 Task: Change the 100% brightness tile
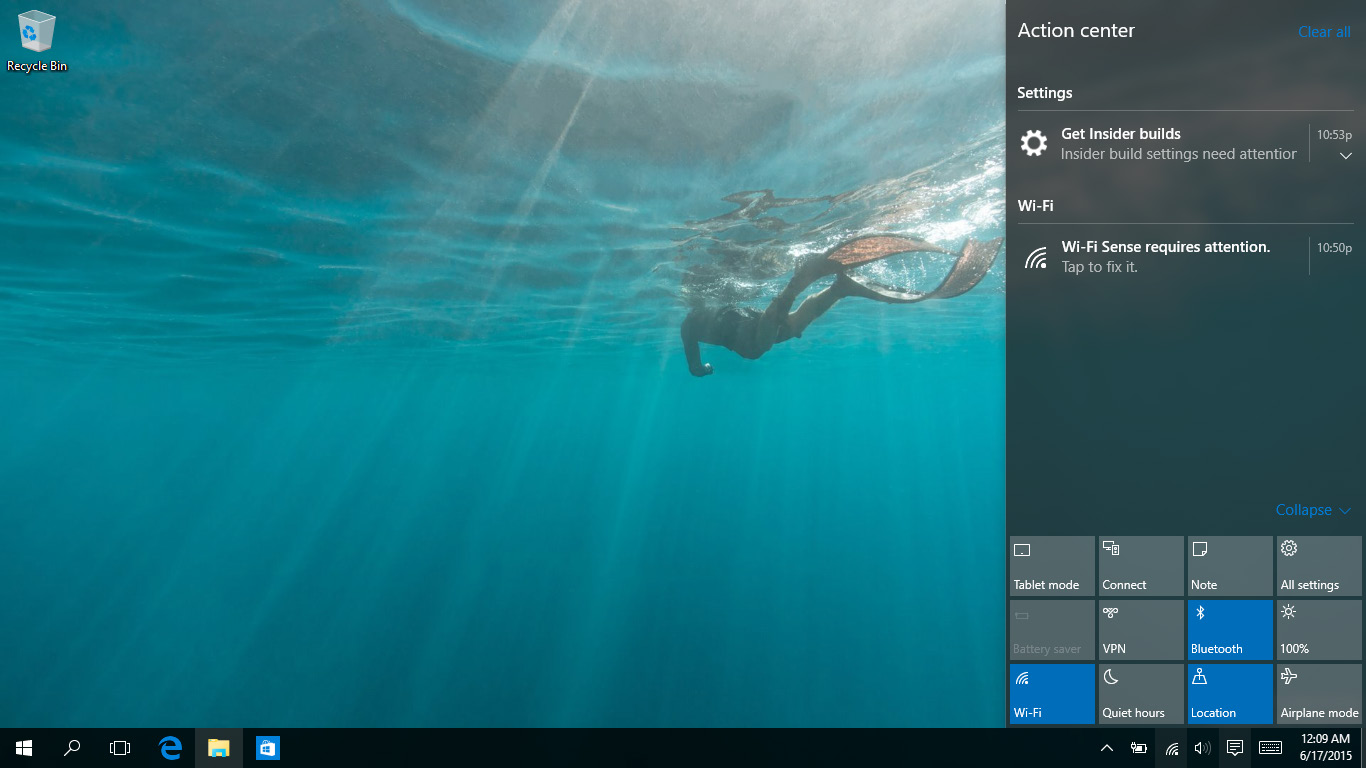(x=1319, y=630)
